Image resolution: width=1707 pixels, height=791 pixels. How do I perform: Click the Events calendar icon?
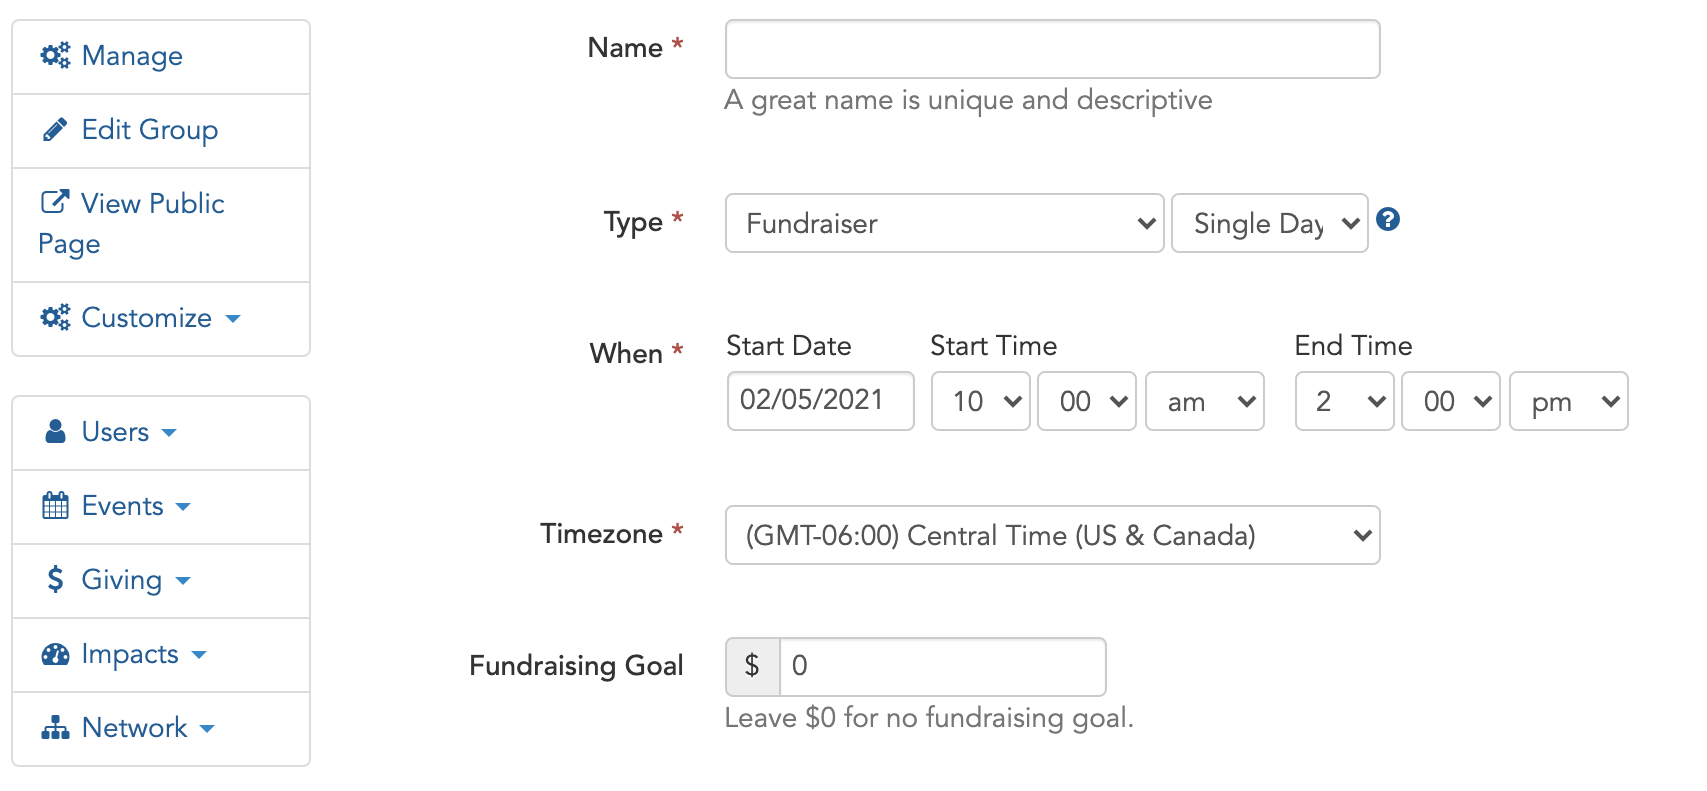(x=55, y=505)
